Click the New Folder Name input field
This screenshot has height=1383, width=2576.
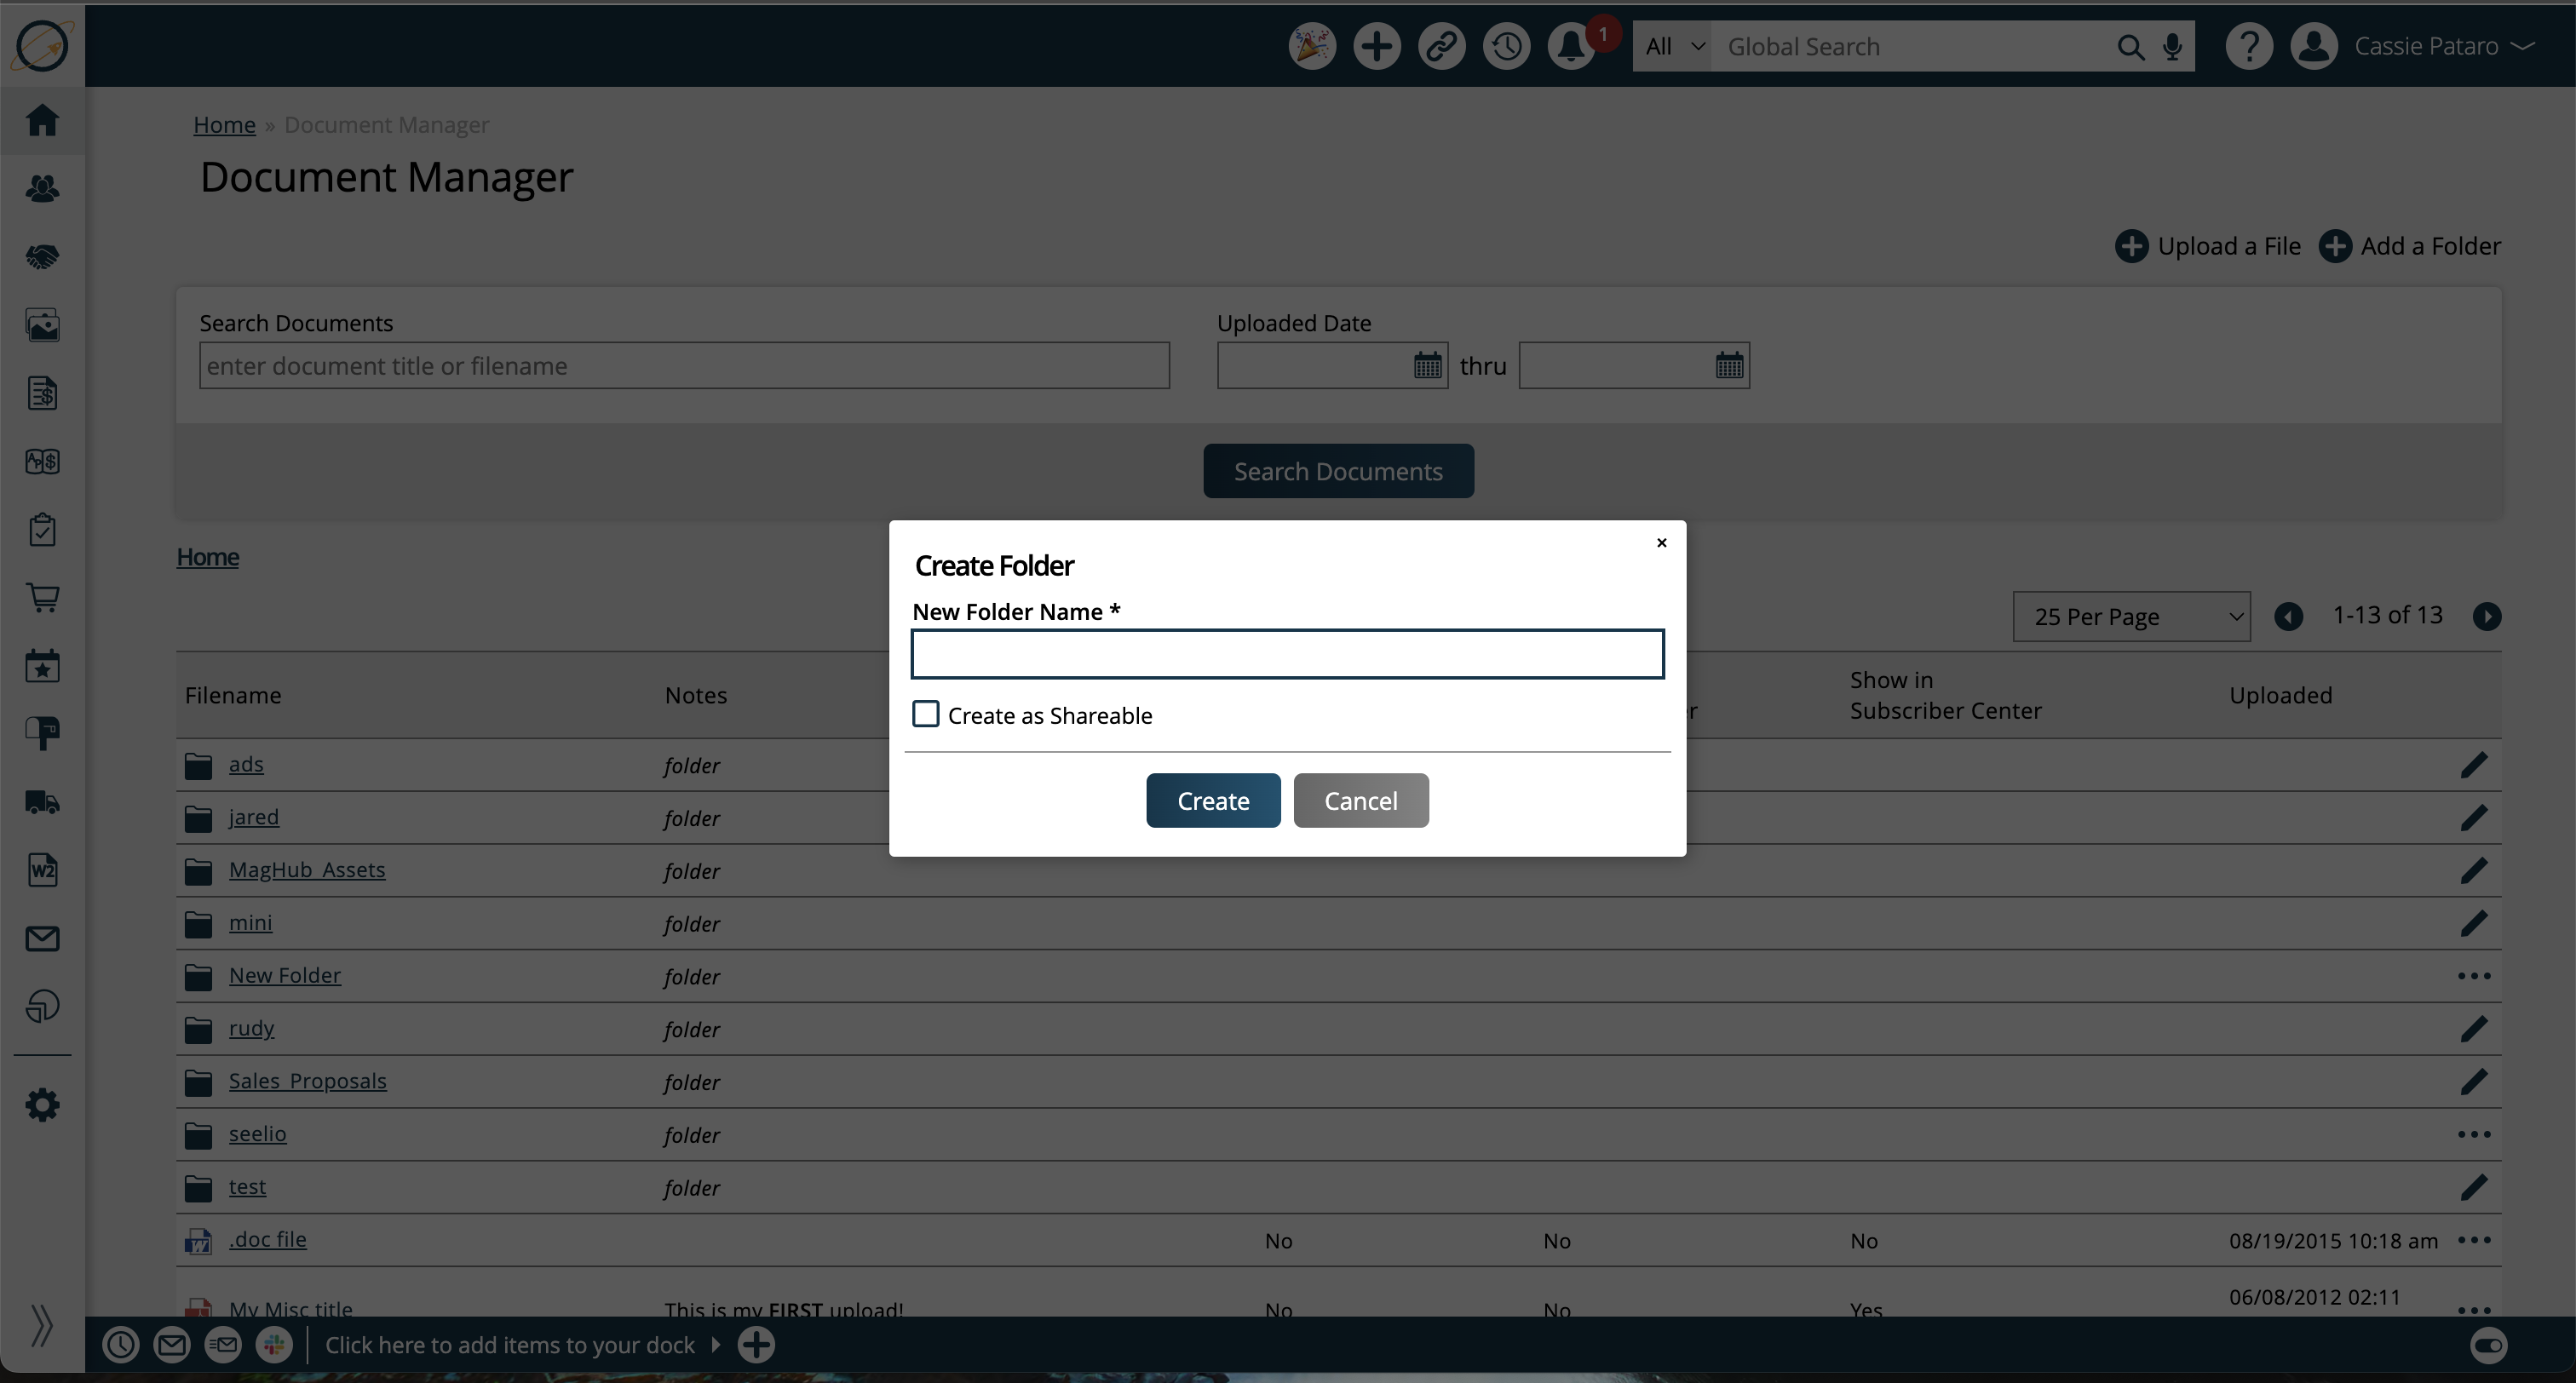[1287, 654]
